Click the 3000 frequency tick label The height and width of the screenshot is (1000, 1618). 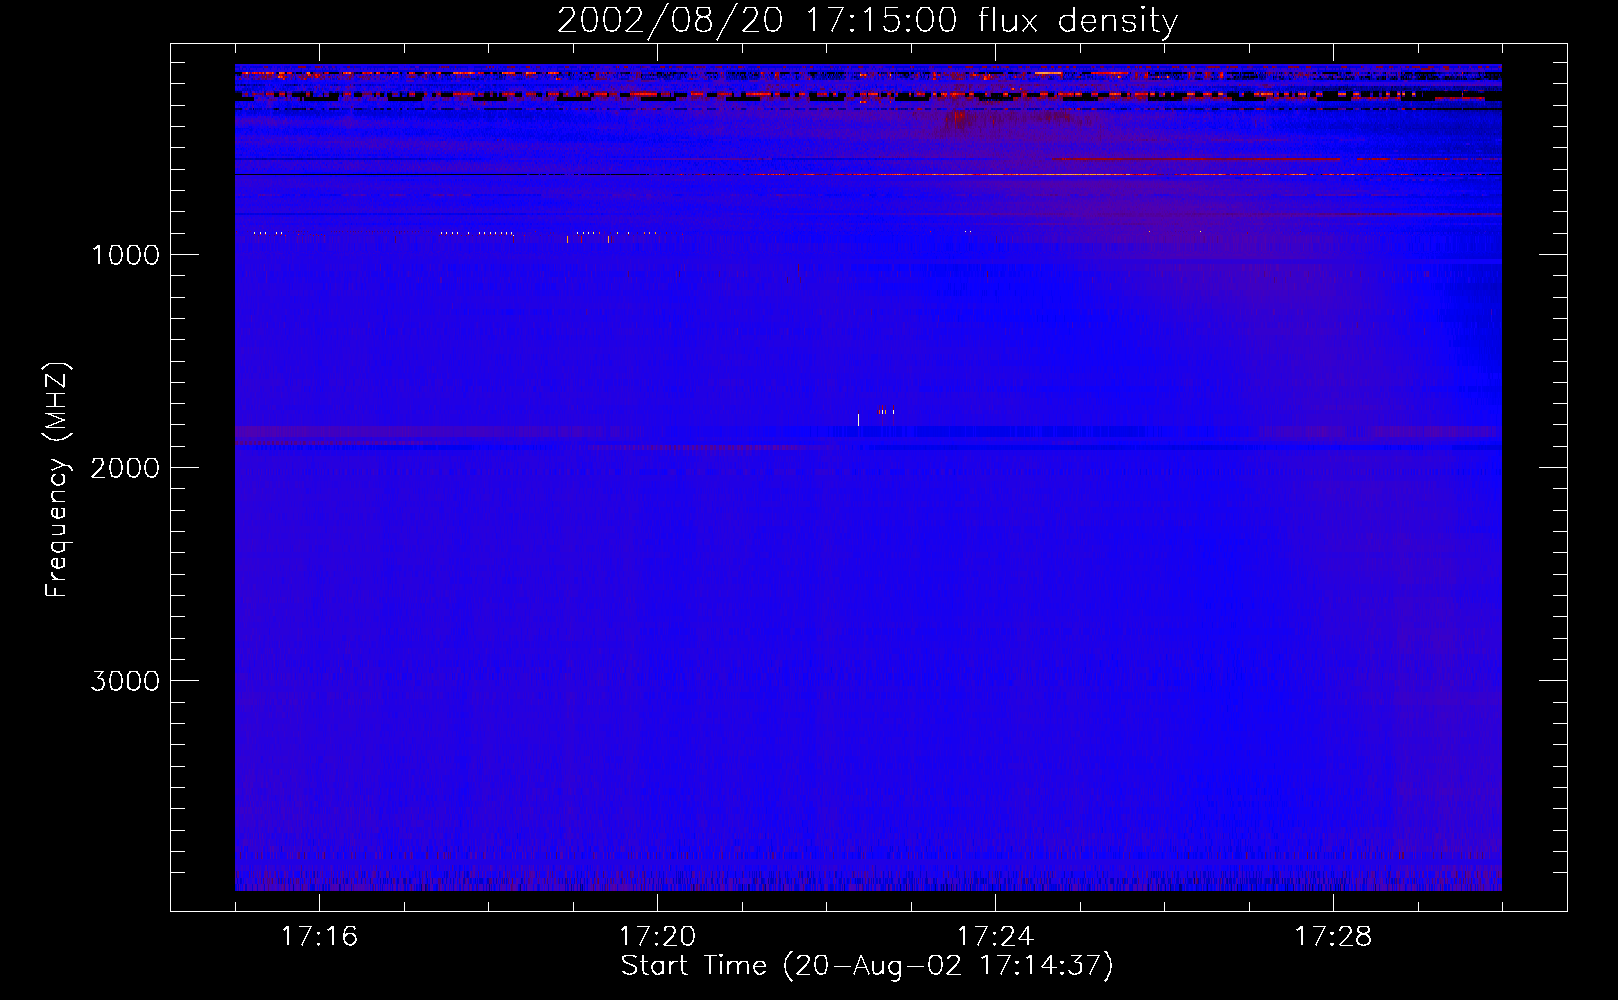point(125,681)
